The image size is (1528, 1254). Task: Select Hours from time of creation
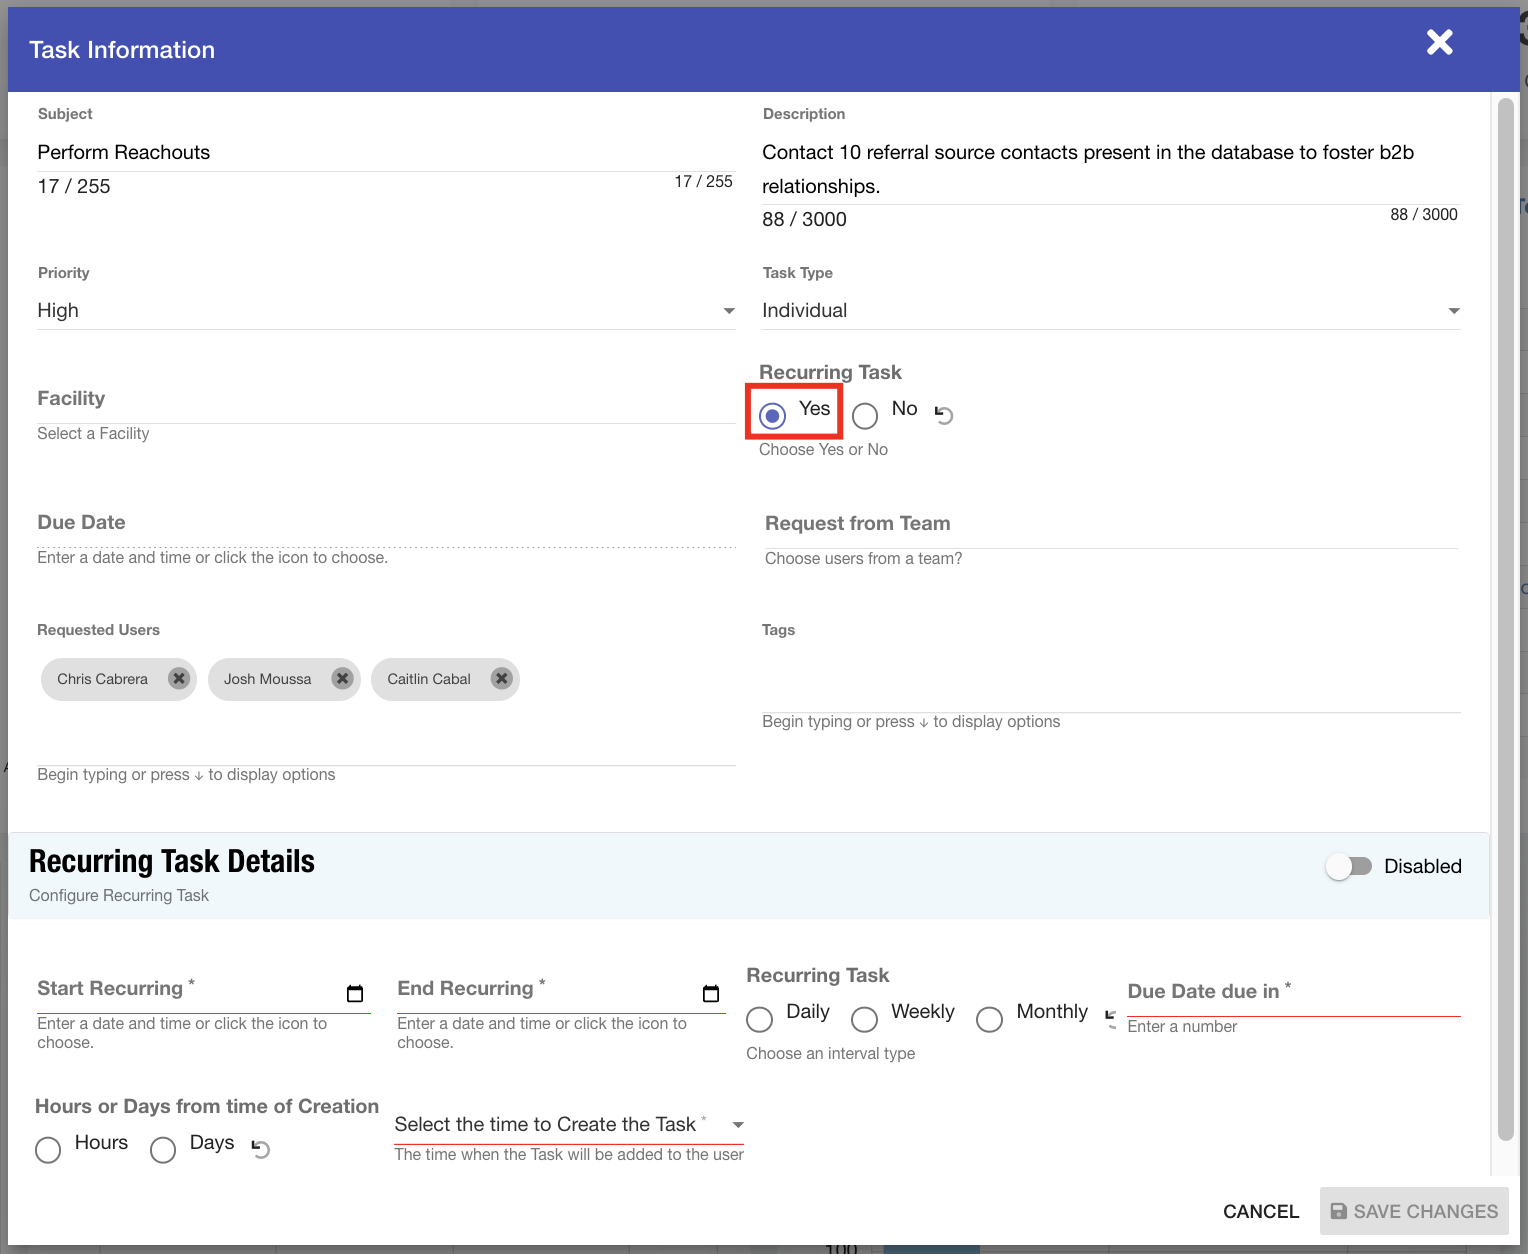(x=48, y=1150)
